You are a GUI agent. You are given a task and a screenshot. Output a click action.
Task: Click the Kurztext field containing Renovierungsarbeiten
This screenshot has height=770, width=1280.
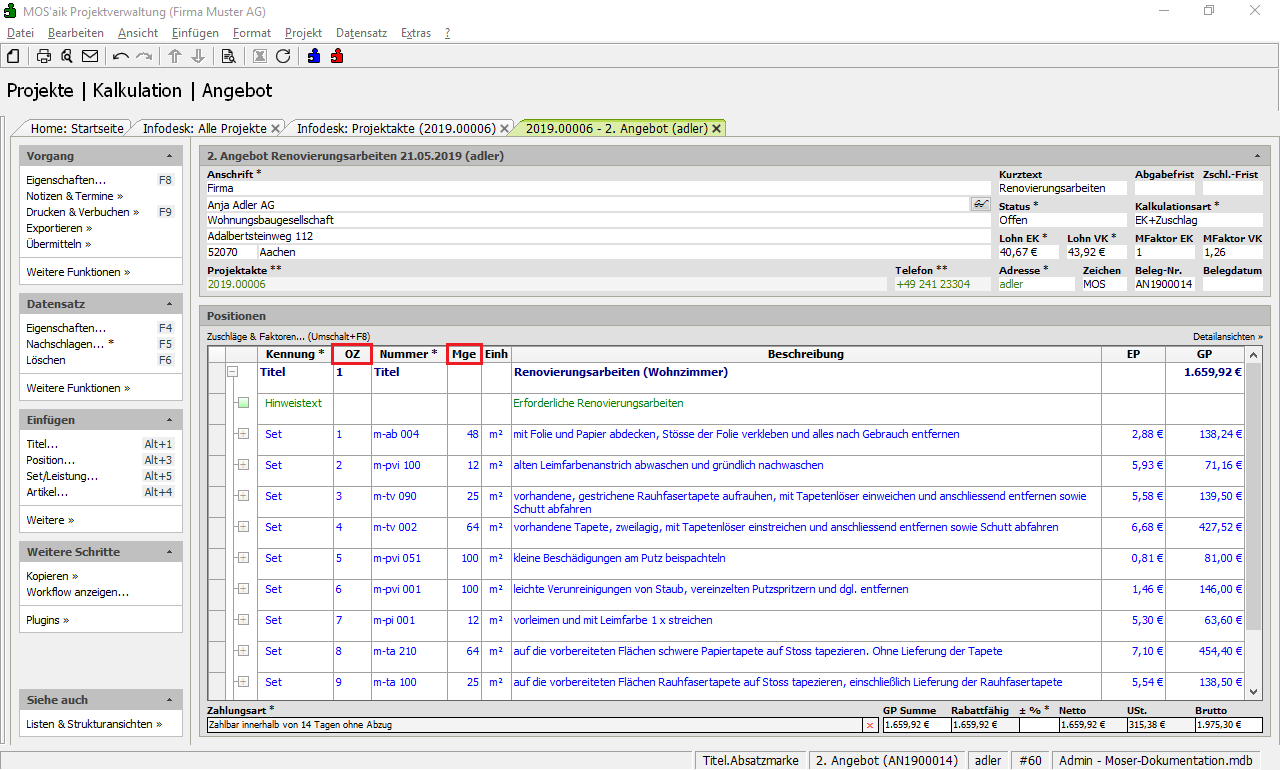(x=1061, y=188)
